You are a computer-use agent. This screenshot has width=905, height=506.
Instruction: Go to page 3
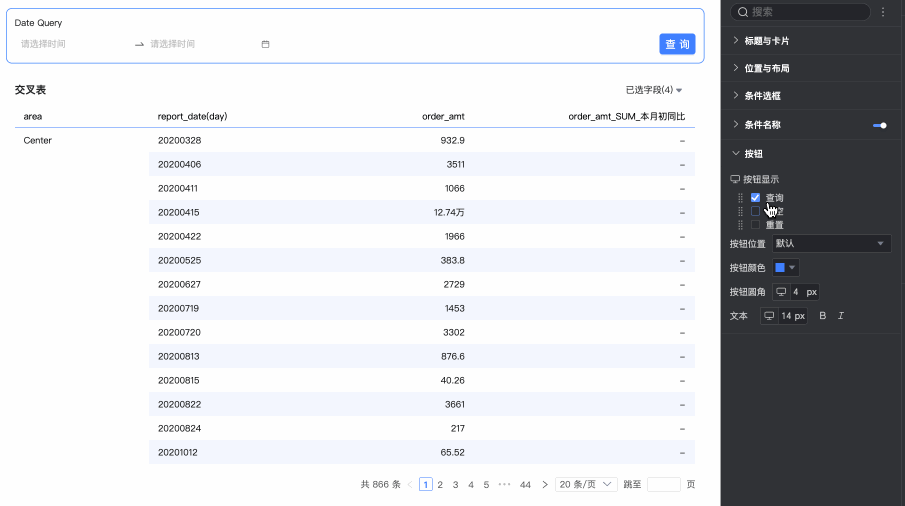tap(455, 485)
